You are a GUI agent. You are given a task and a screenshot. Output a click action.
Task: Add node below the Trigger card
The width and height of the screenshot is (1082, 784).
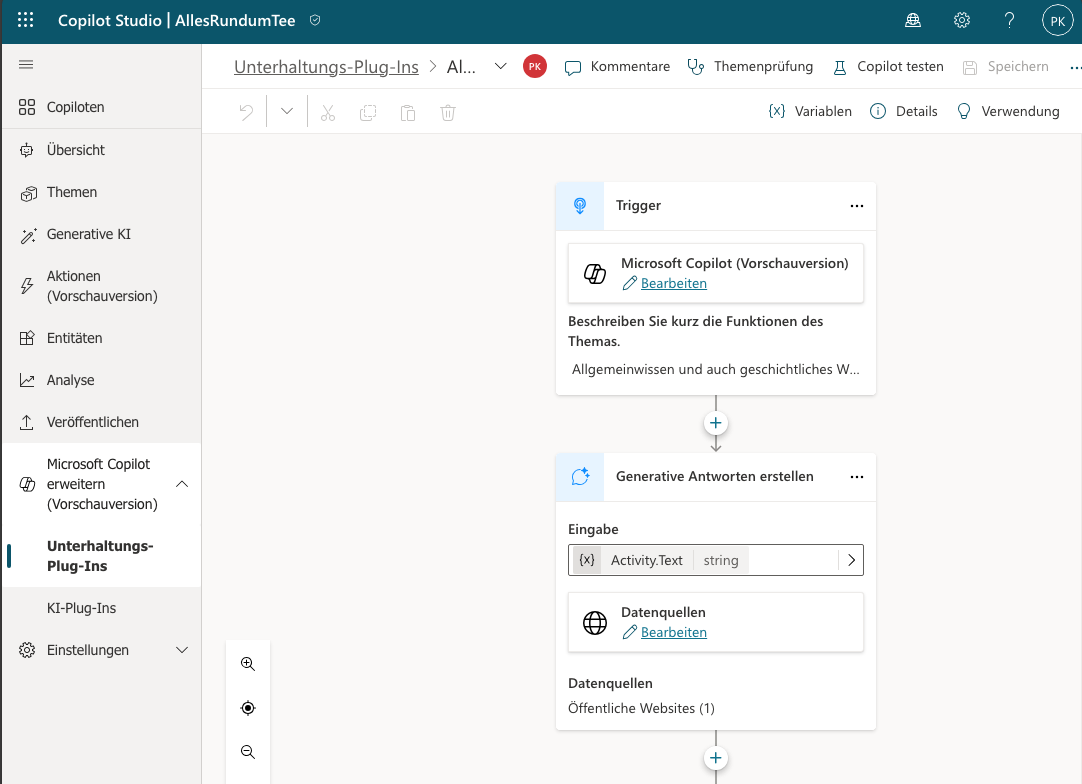click(716, 423)
